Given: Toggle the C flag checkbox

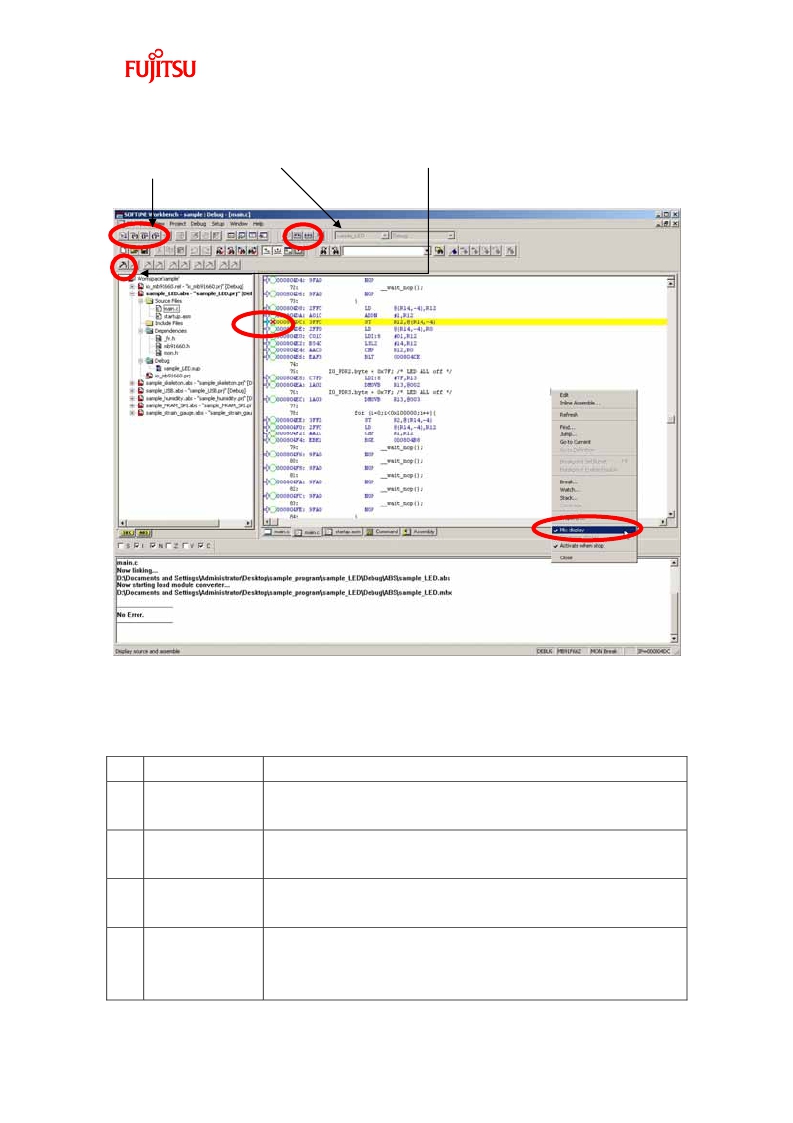Looking at the screenshot, I should coord(201,546).
